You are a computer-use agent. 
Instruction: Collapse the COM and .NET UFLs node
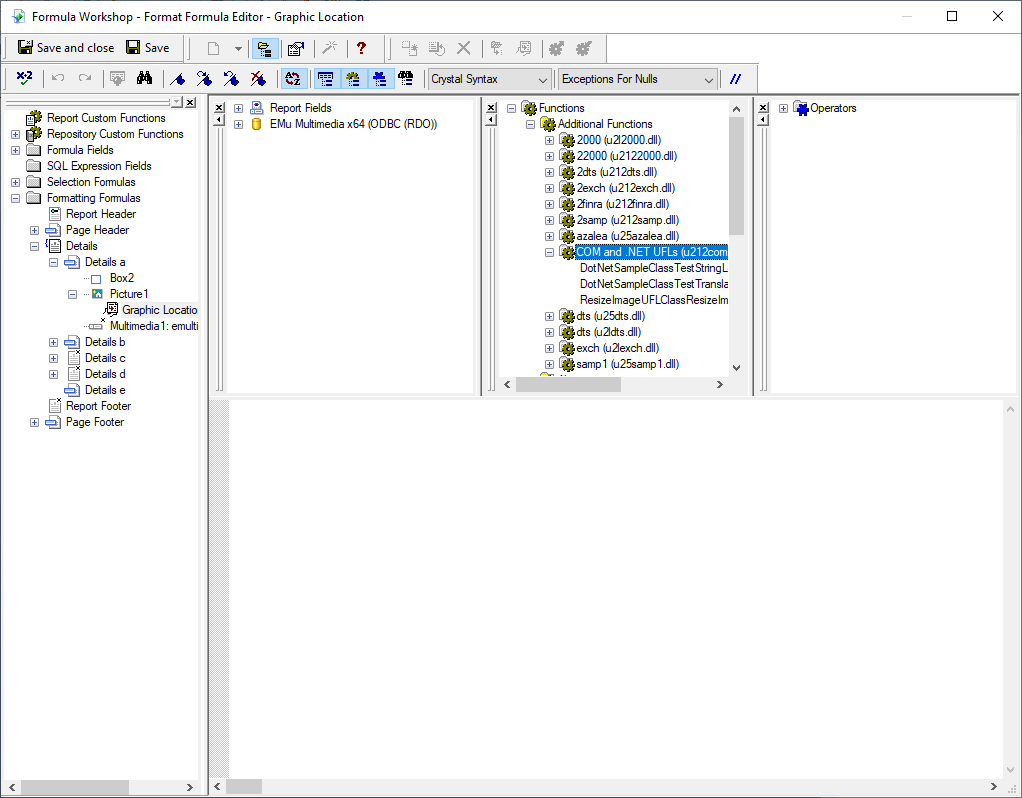(x=549, y=252)
